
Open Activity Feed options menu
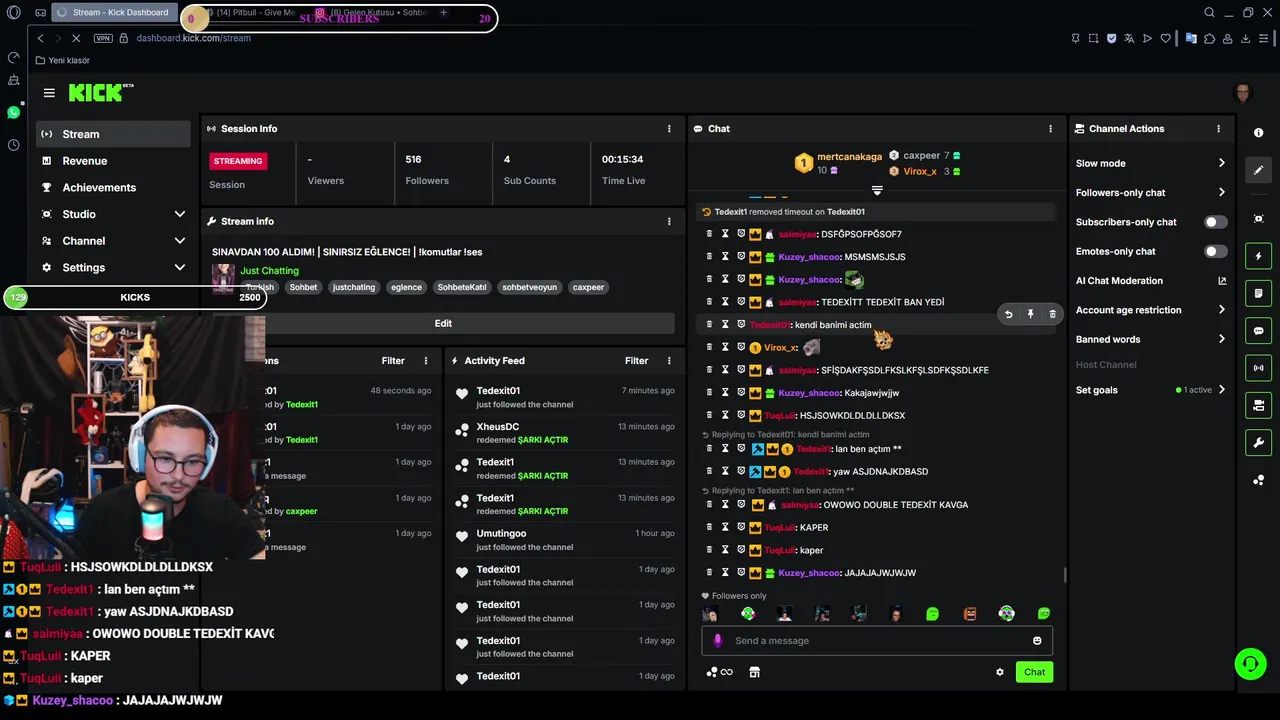(x=669, y=361)
